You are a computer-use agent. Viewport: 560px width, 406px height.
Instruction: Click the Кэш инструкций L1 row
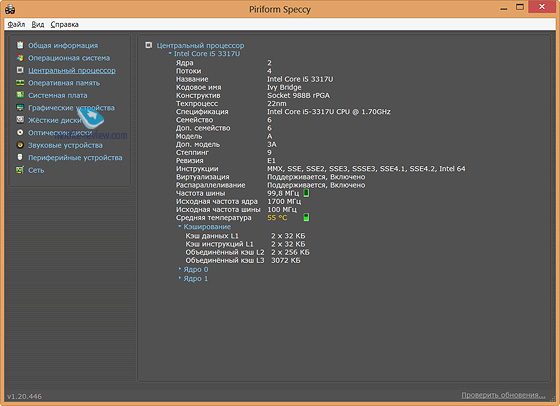245,244
